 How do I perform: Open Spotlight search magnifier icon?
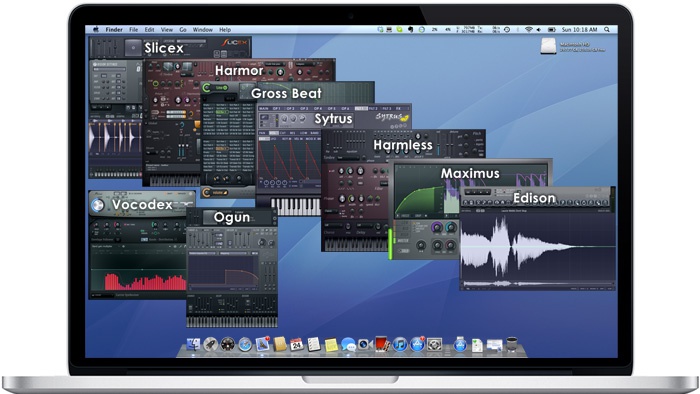[x=607, y=29]
